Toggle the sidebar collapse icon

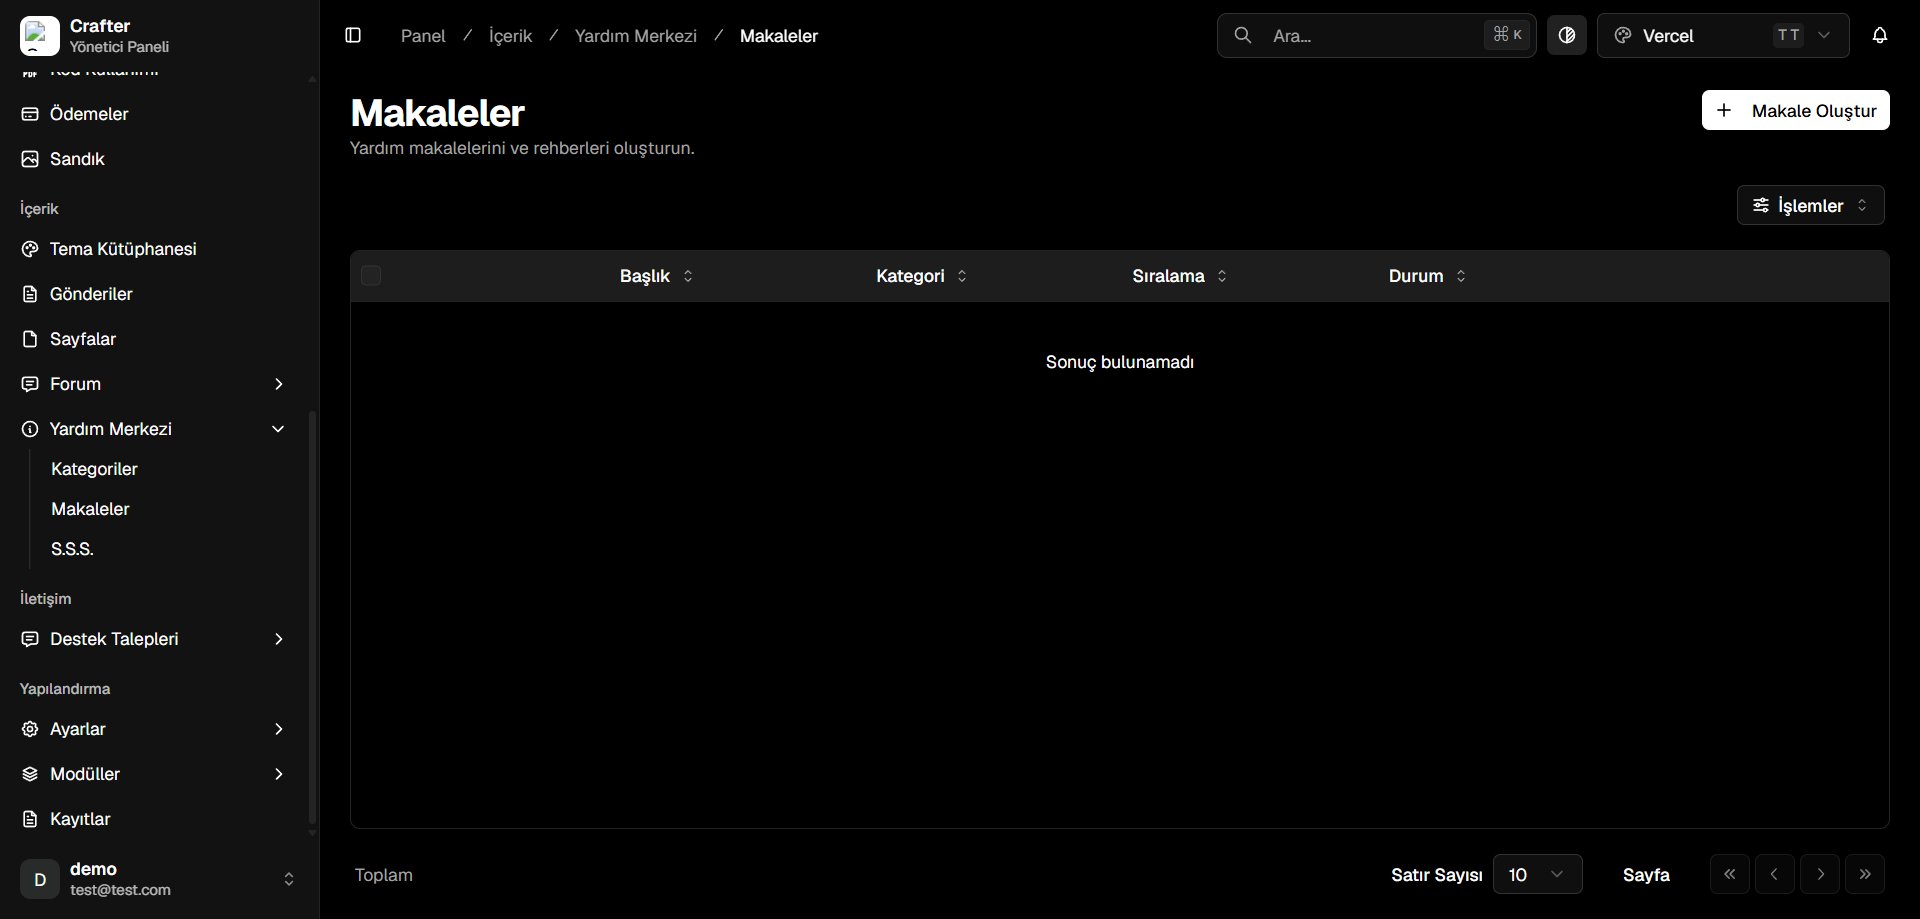click(x=353, y=36)
